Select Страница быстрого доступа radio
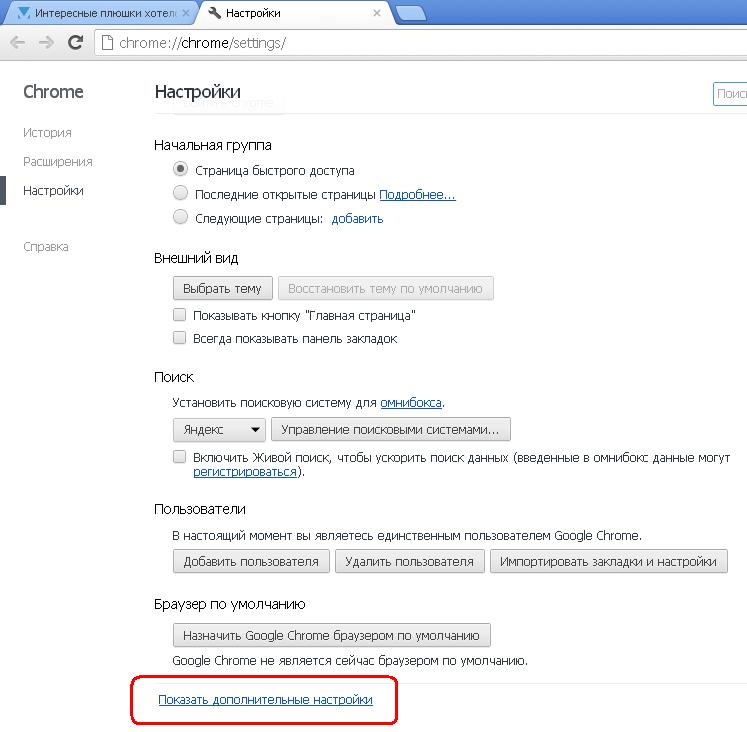Screen dimensions: 747x732 [180, 169]
